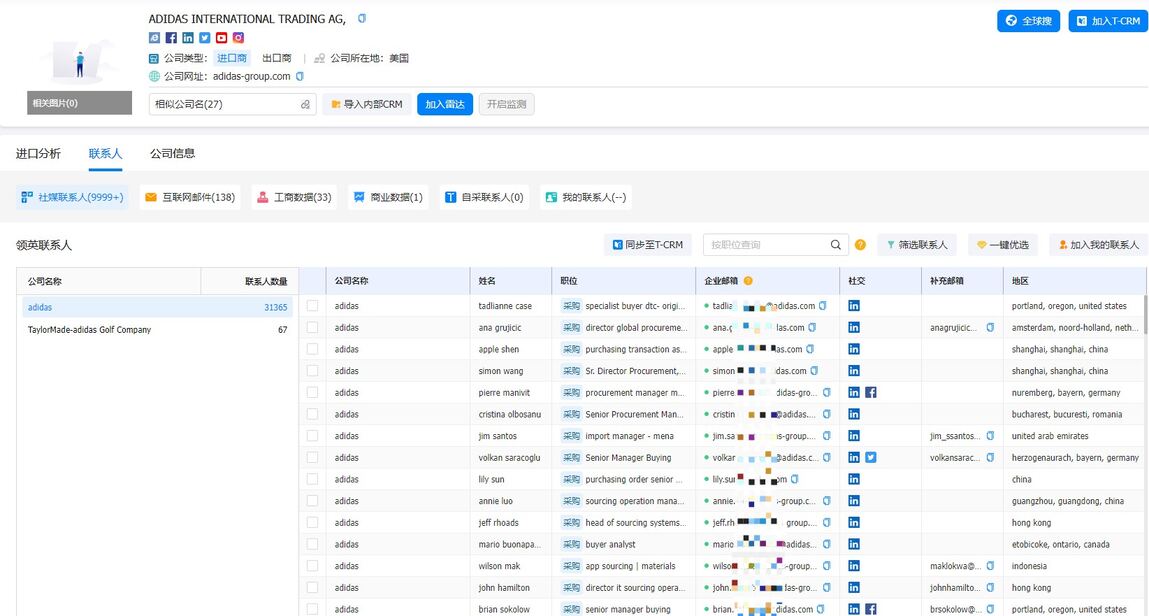Select the 互联网邮件(138) sub-tab

(190, 197)
